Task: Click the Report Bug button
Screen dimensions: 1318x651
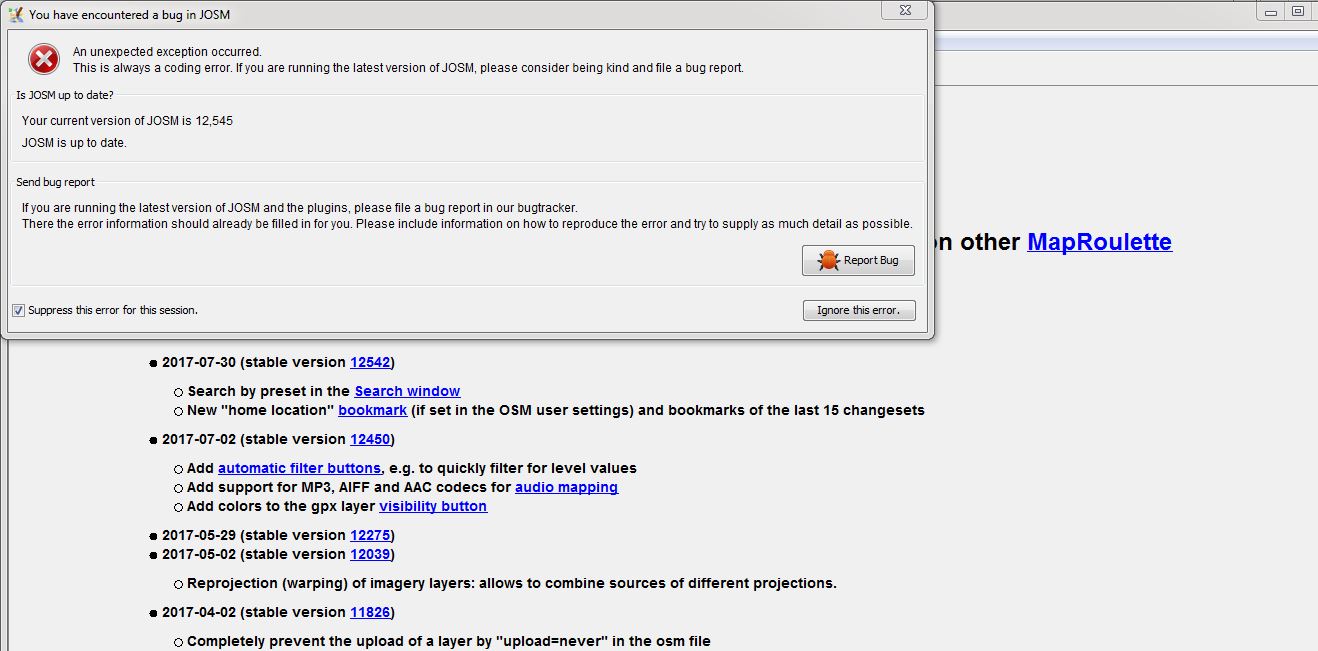Action: click(x=858, y=261)
